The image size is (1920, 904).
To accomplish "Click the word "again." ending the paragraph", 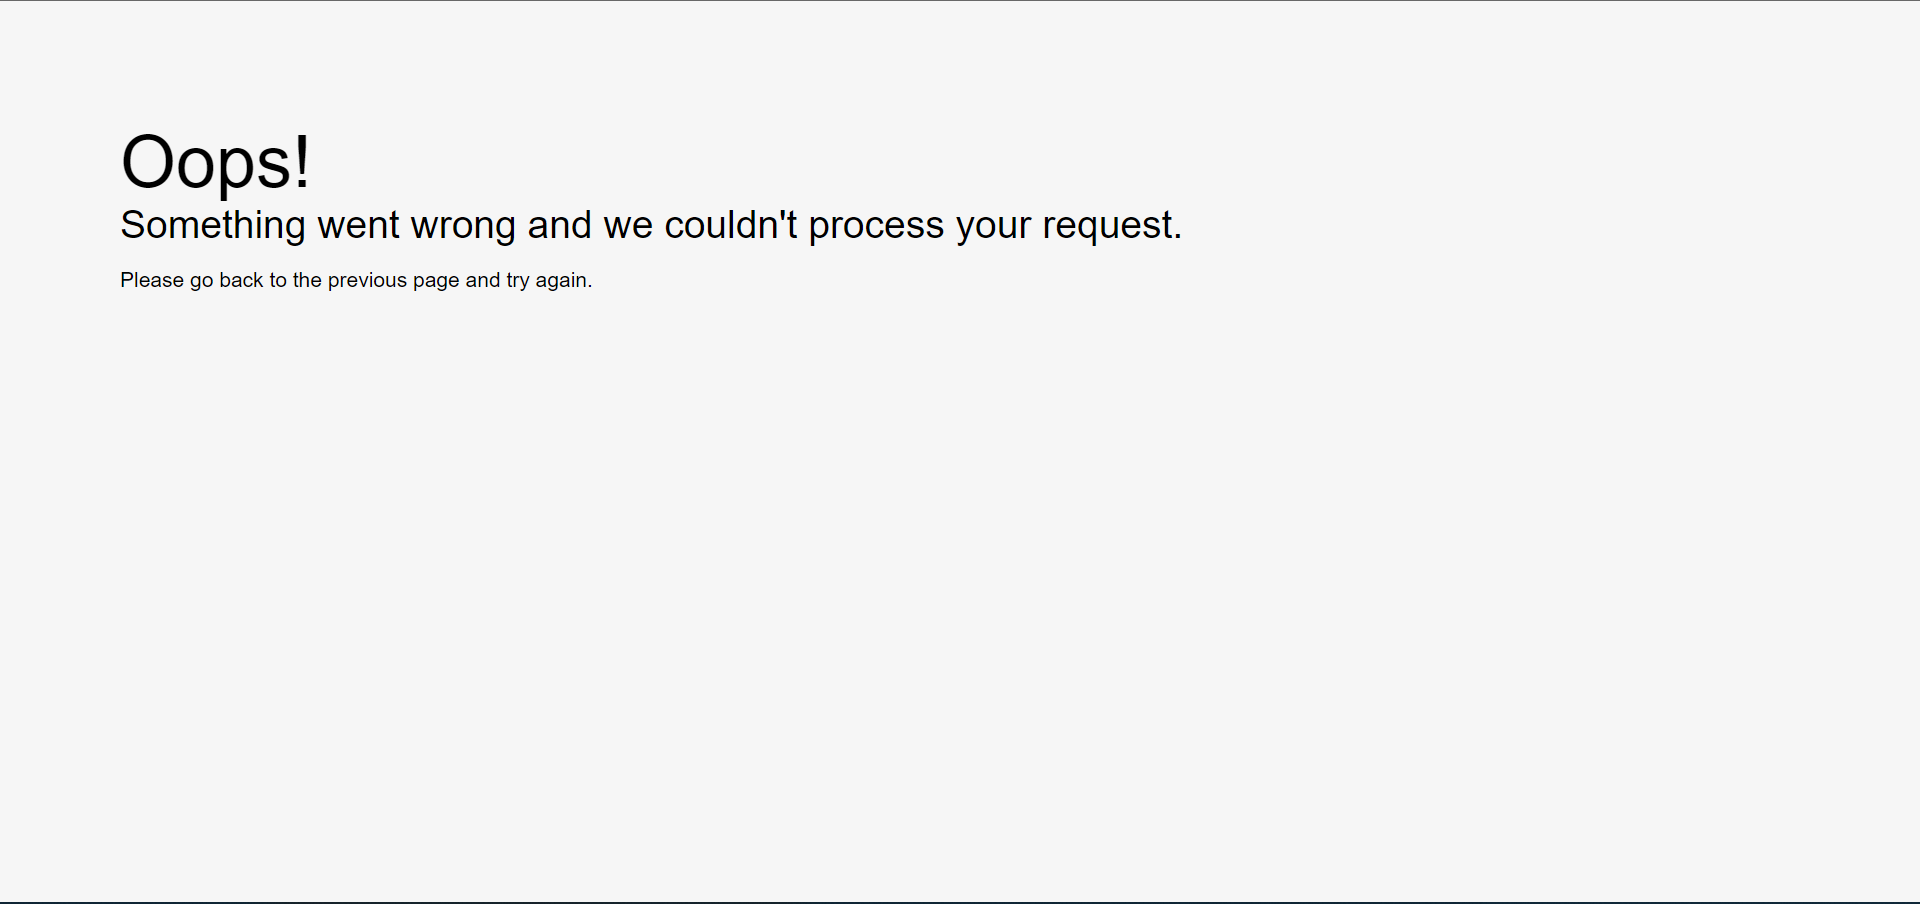I will pyautogui.click(x=564, y=282).
